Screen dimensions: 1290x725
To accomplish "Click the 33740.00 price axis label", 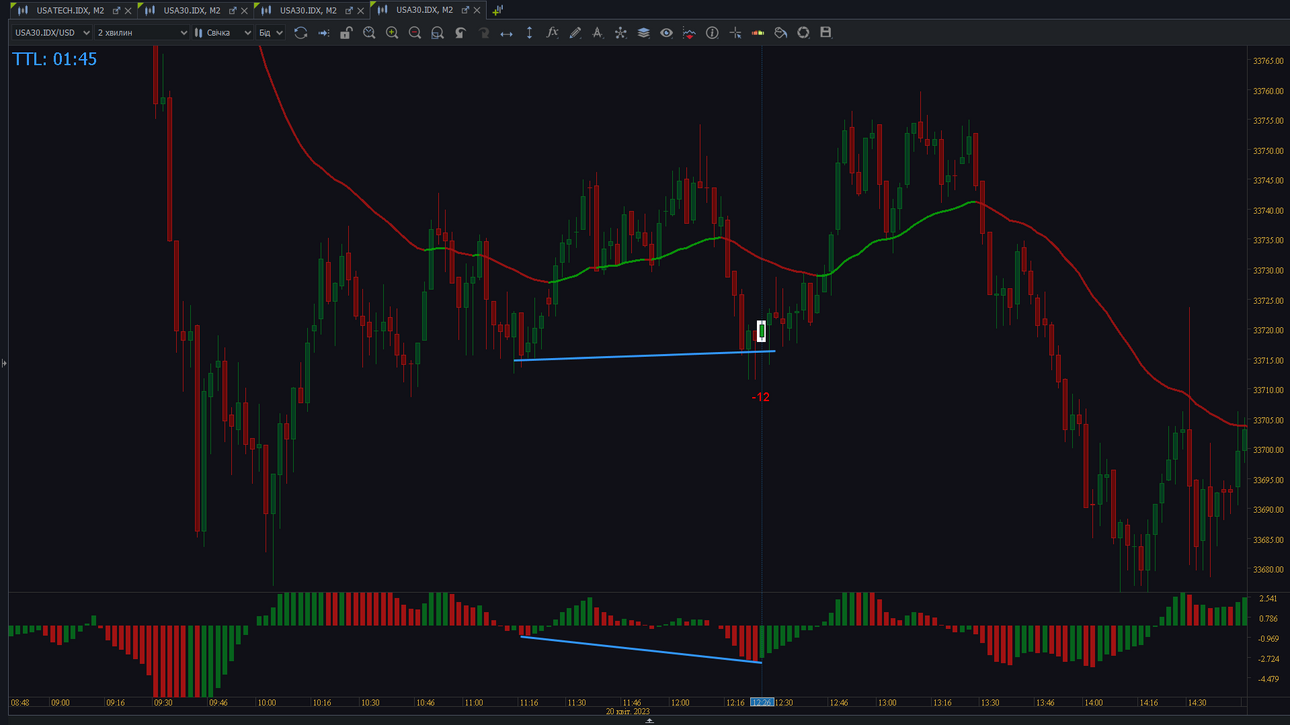I will [1267, 211].
